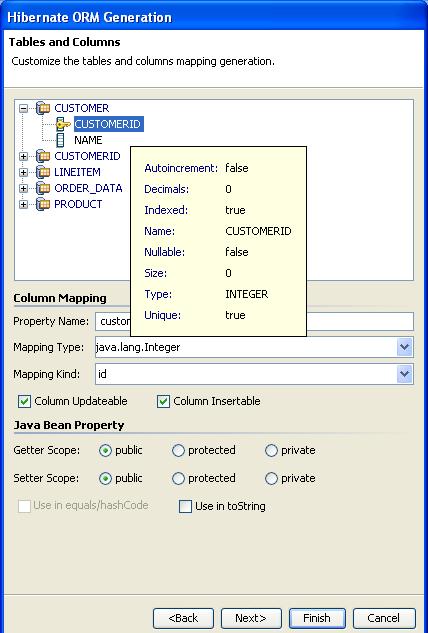
Task: Click the Property Name input field
Action: pos(254,321)
